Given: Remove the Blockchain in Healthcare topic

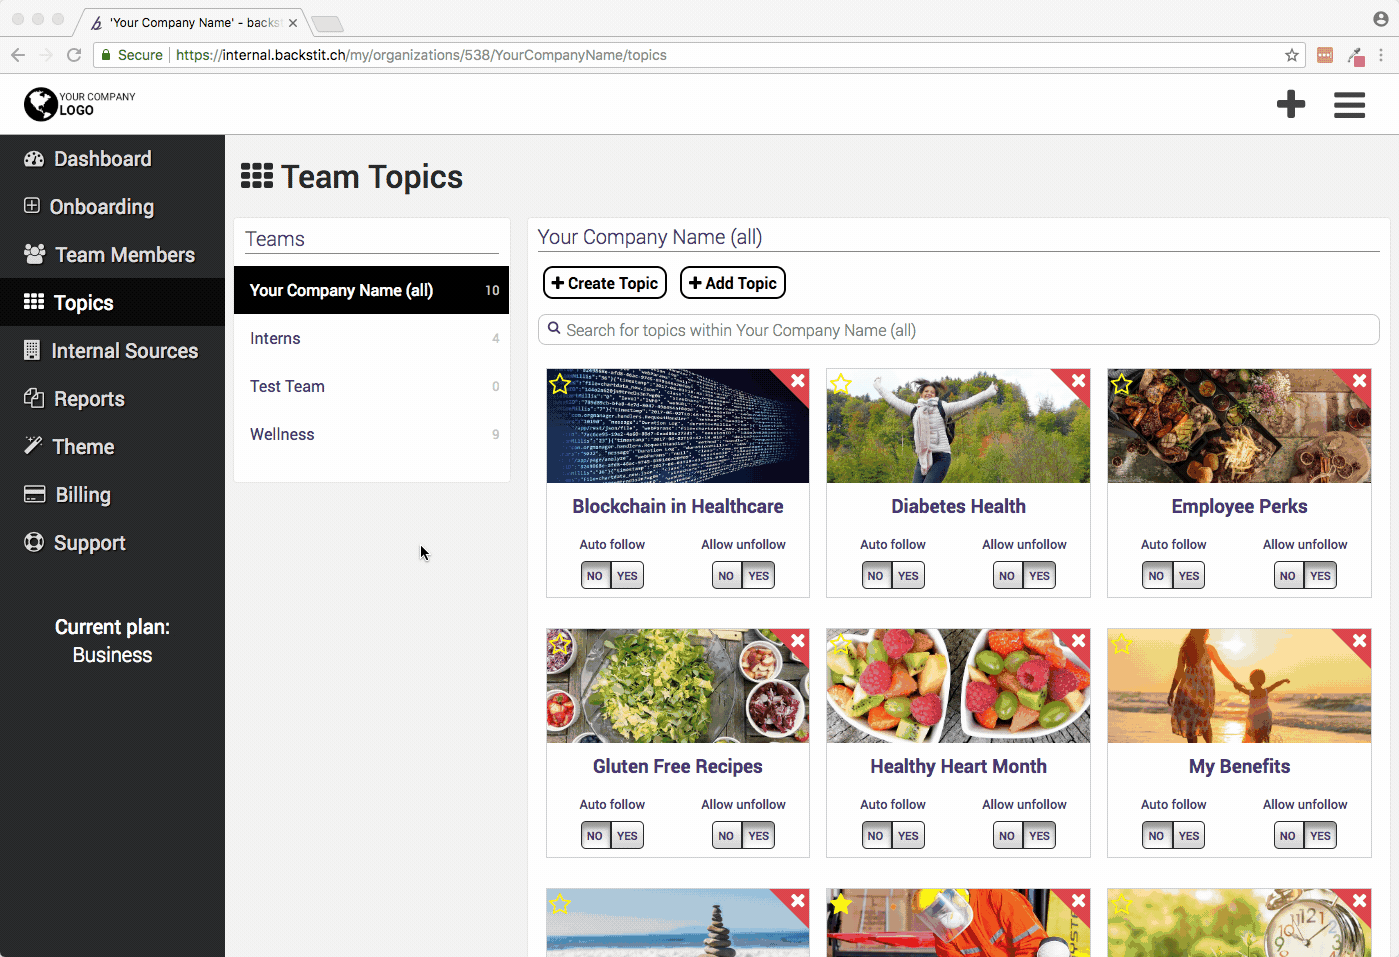Looking at the screenshot, I should [798, 380].
